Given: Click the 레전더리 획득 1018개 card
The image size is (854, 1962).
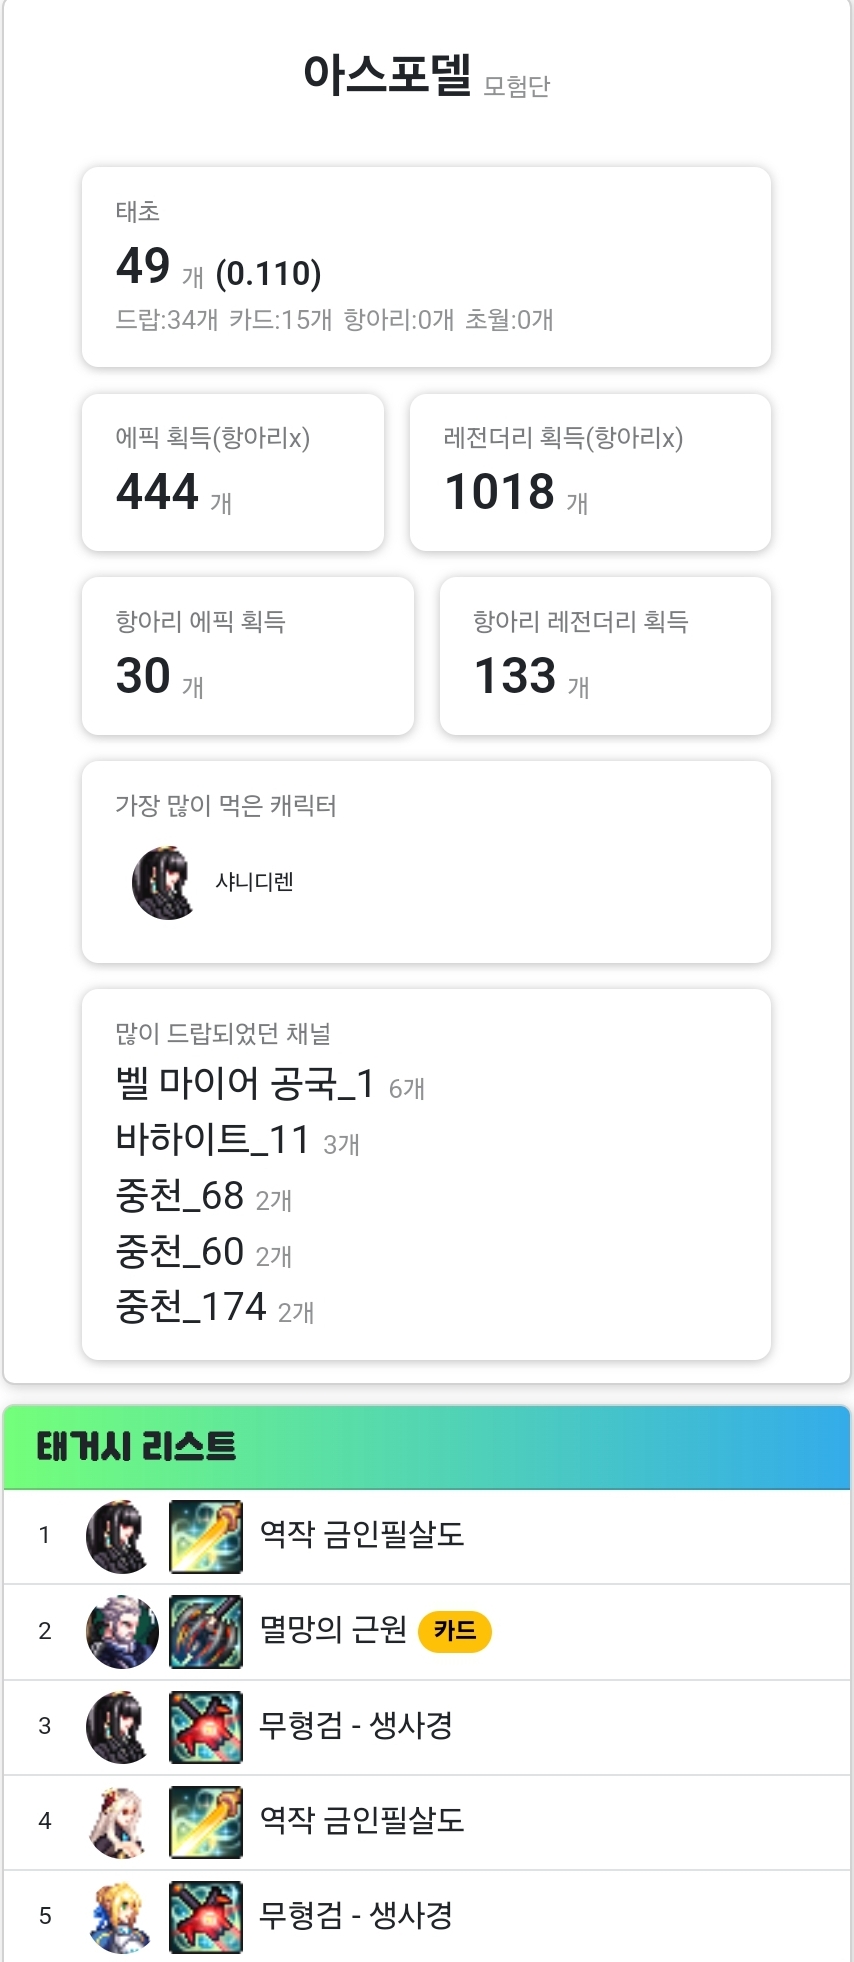Looking at the screenshot, I should pyautogui.click(x=590, y=472).
